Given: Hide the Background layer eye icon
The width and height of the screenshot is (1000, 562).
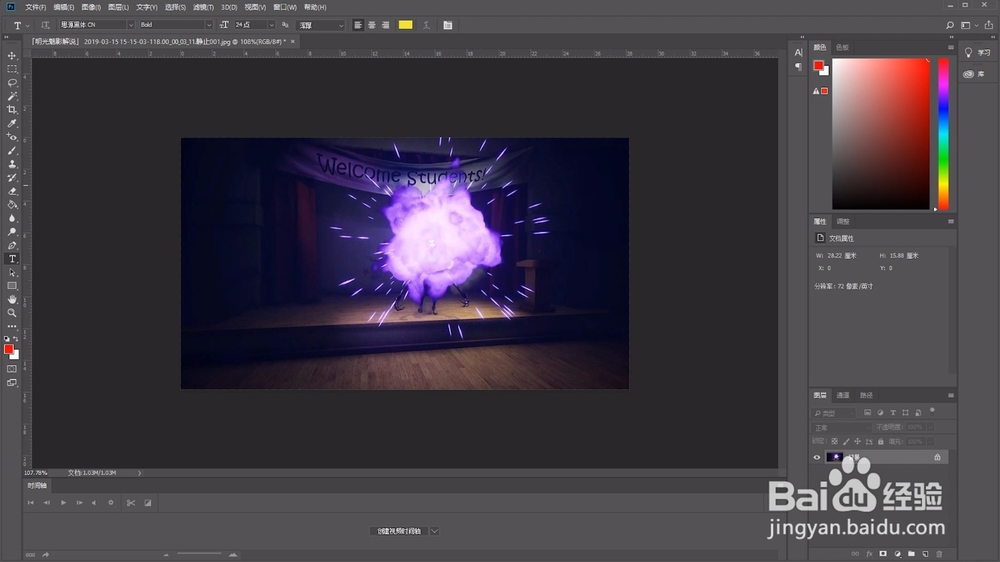Looking at the screenshot, I should pyautogui.click(x=816, y=457).
